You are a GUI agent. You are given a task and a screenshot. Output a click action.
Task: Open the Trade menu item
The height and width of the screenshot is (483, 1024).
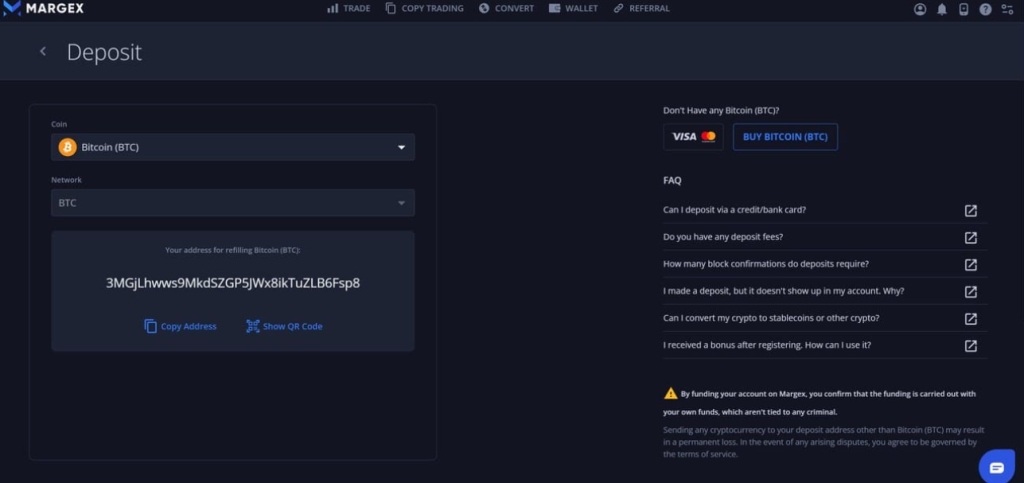[348, 9]
